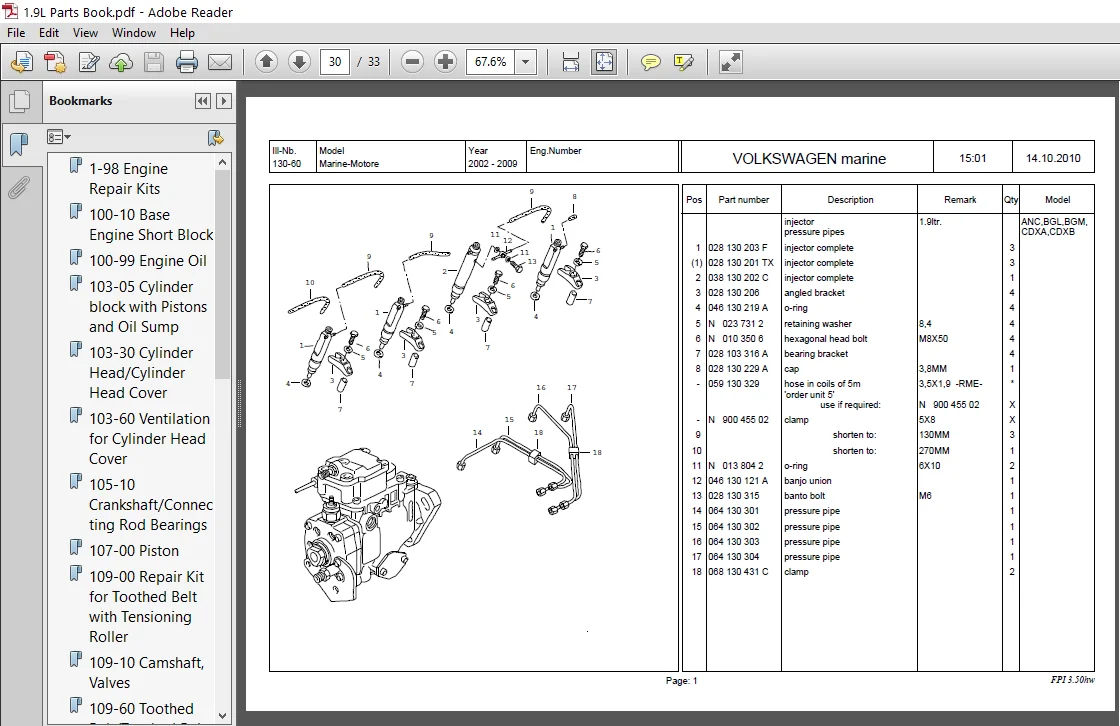Open the Page Thumbnails panel icon
The height and width of the screenshot is (726, 1120).
(19, 101)
